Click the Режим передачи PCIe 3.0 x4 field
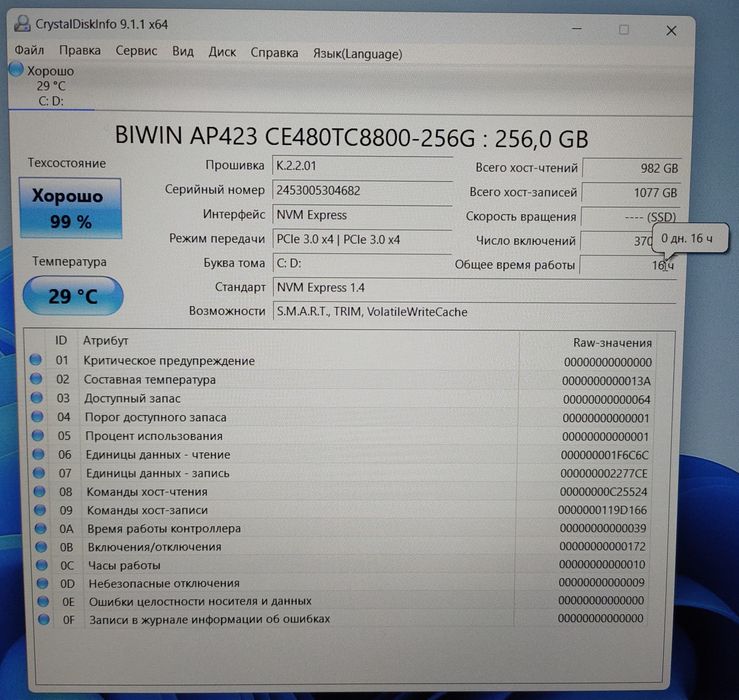The height and width of the screenshot is (700, 739). pos(362,239)
